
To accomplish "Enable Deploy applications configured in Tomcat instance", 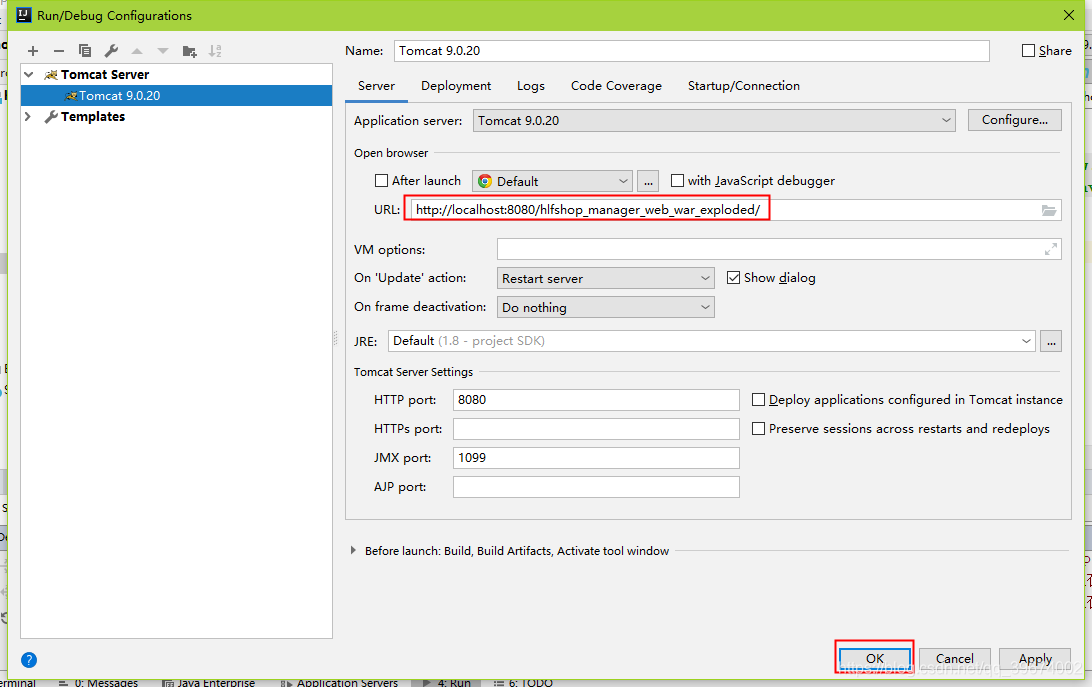I will tap(758, 400).
